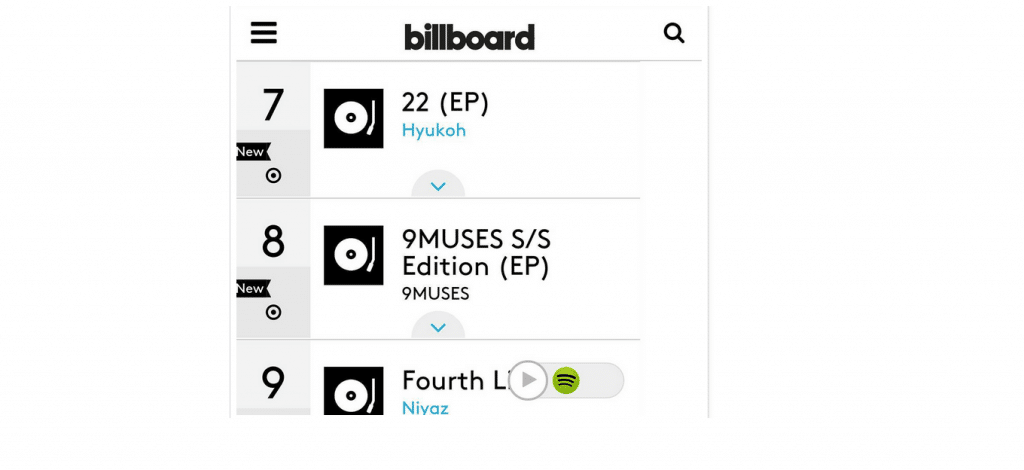Screen dimensions: 1024x470
Task: Click the New badge on rank 8
Action: (x=252, y=289)
